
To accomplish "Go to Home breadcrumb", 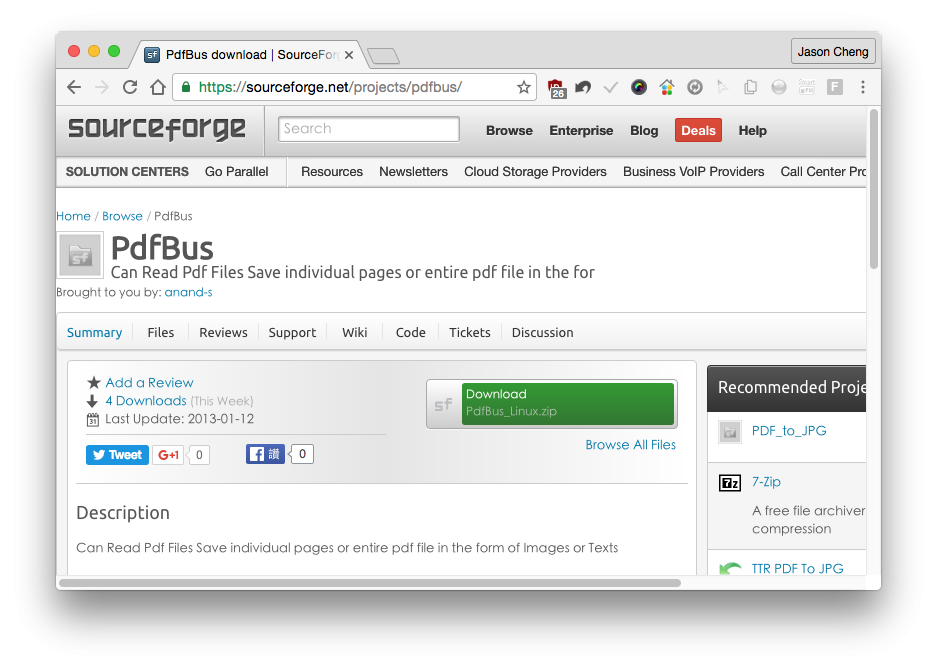I will [74, 216].
